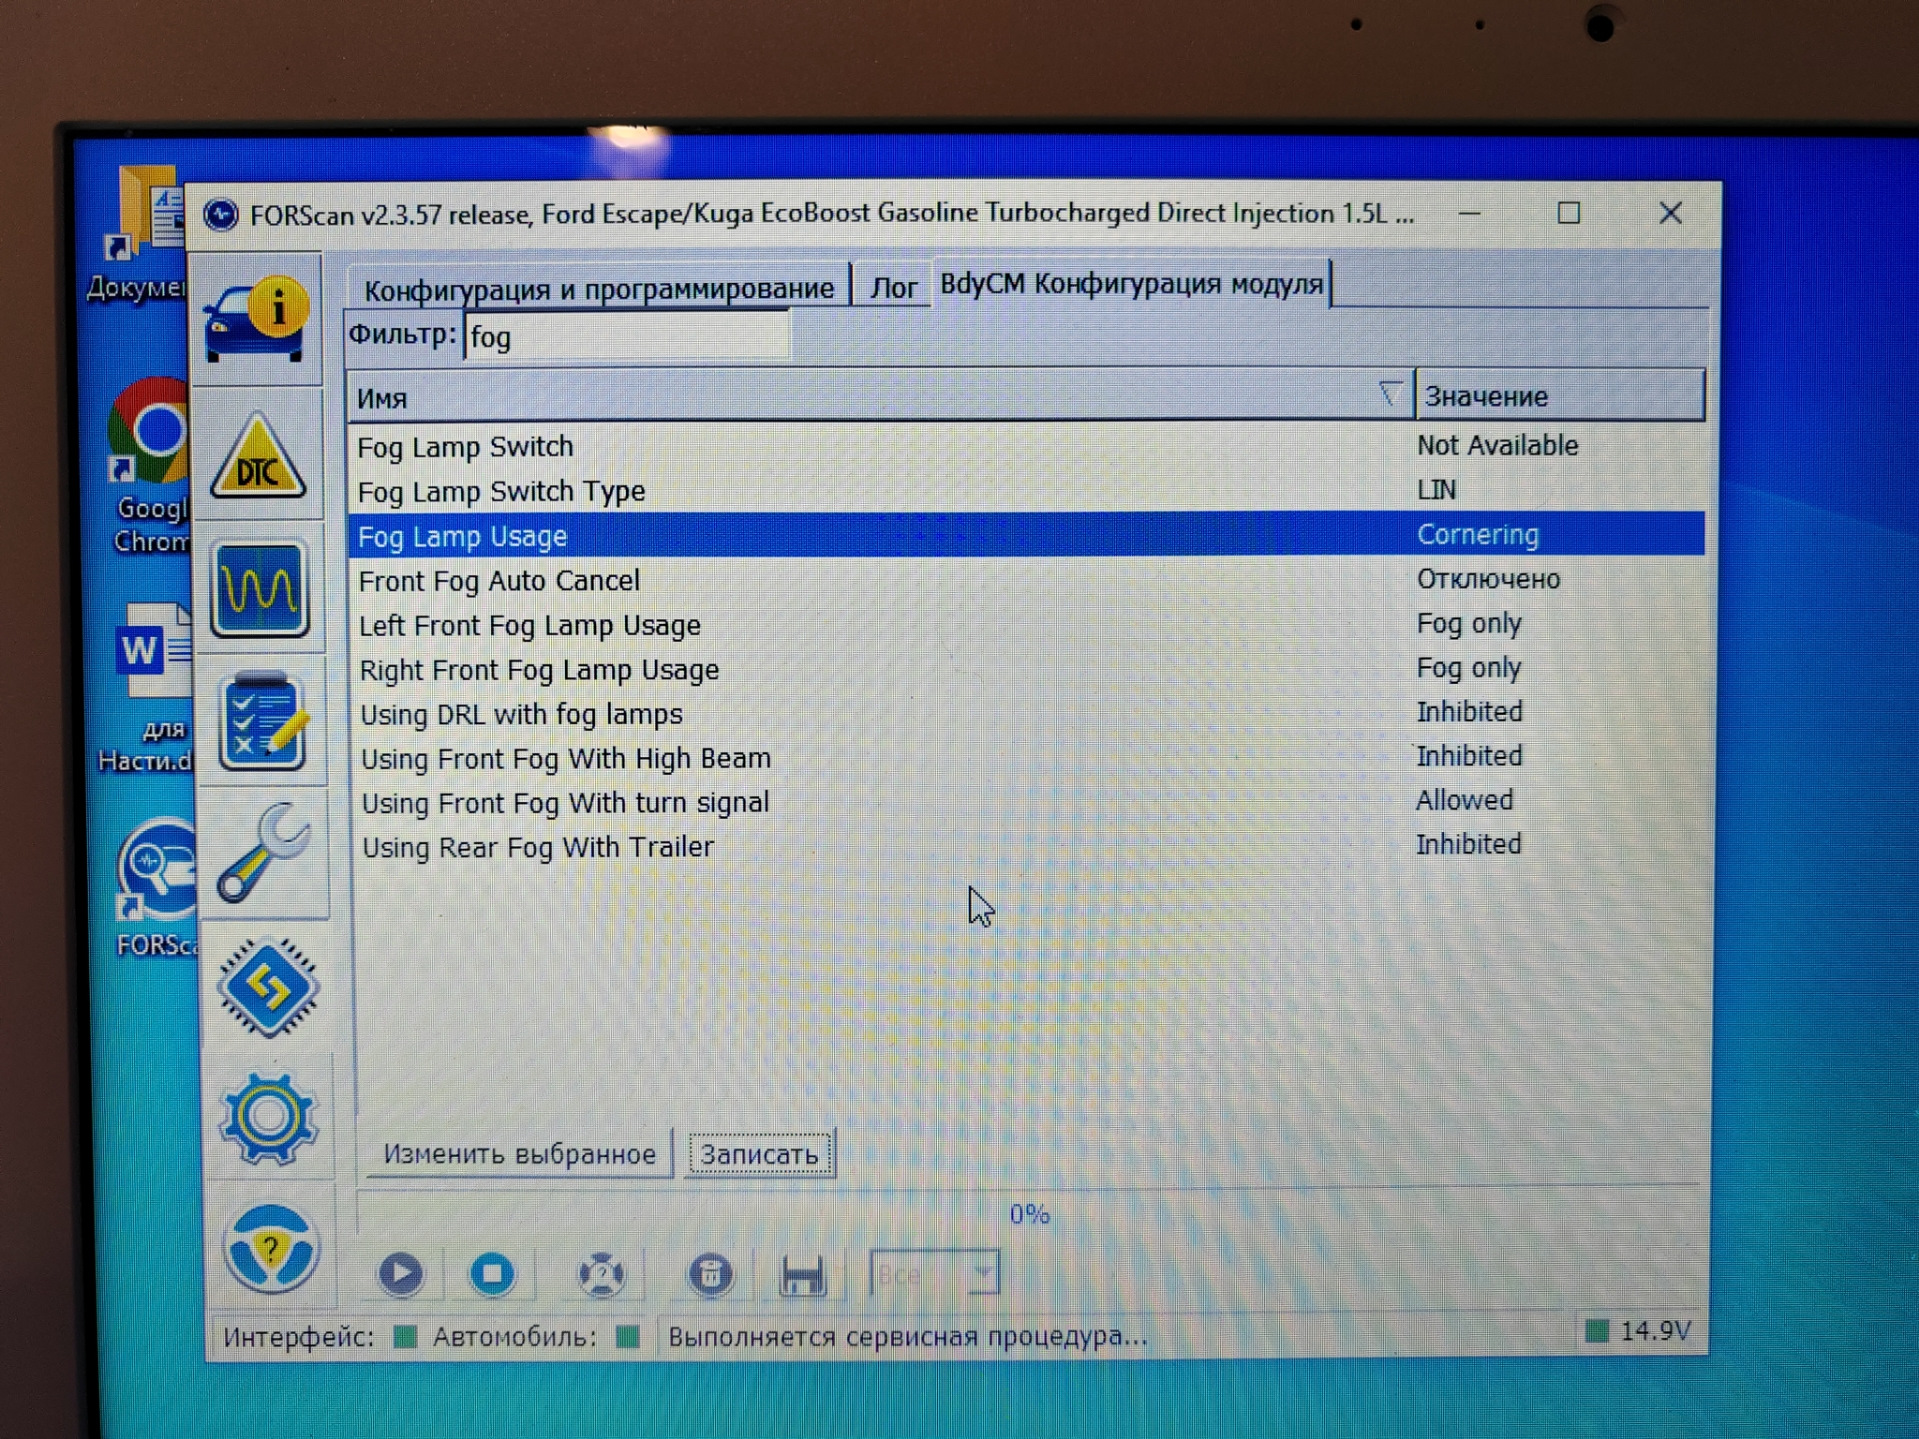Viewport: 1919px width, 1439px height.
Task: Click the Google Chrome desktop shortcut
Action: [149, 465]
